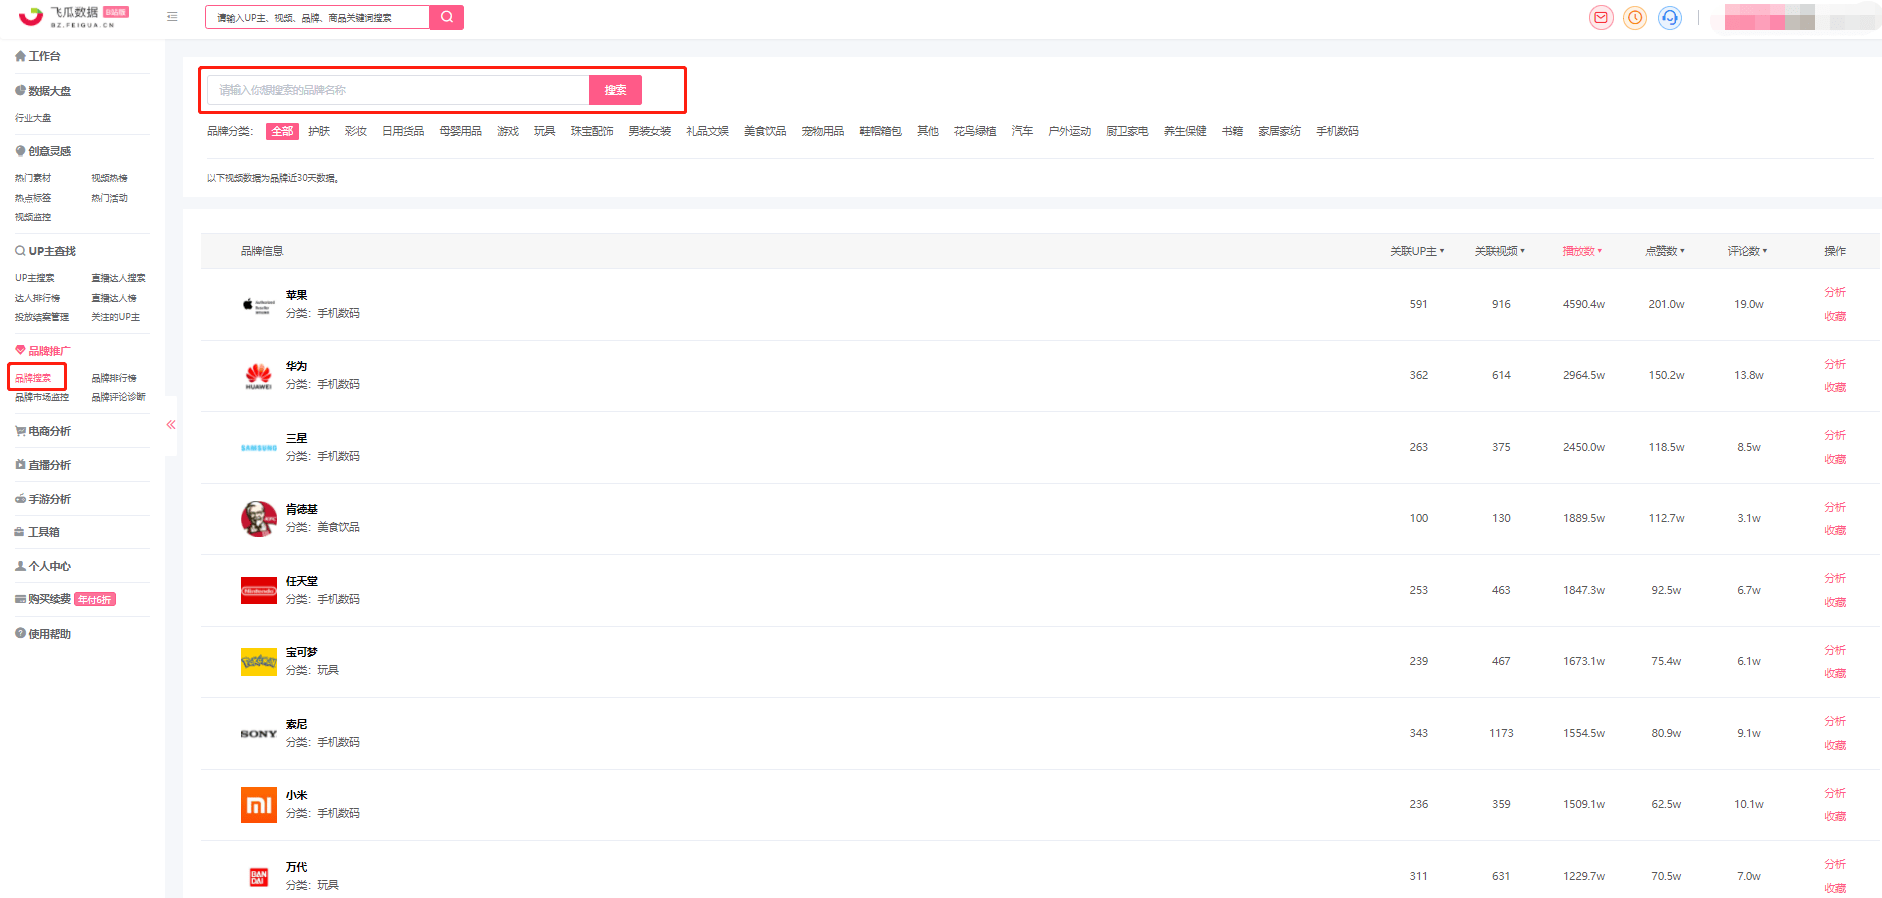Go to 视频热榜 submenu item
1882x898 pixels.
point(110,178)
